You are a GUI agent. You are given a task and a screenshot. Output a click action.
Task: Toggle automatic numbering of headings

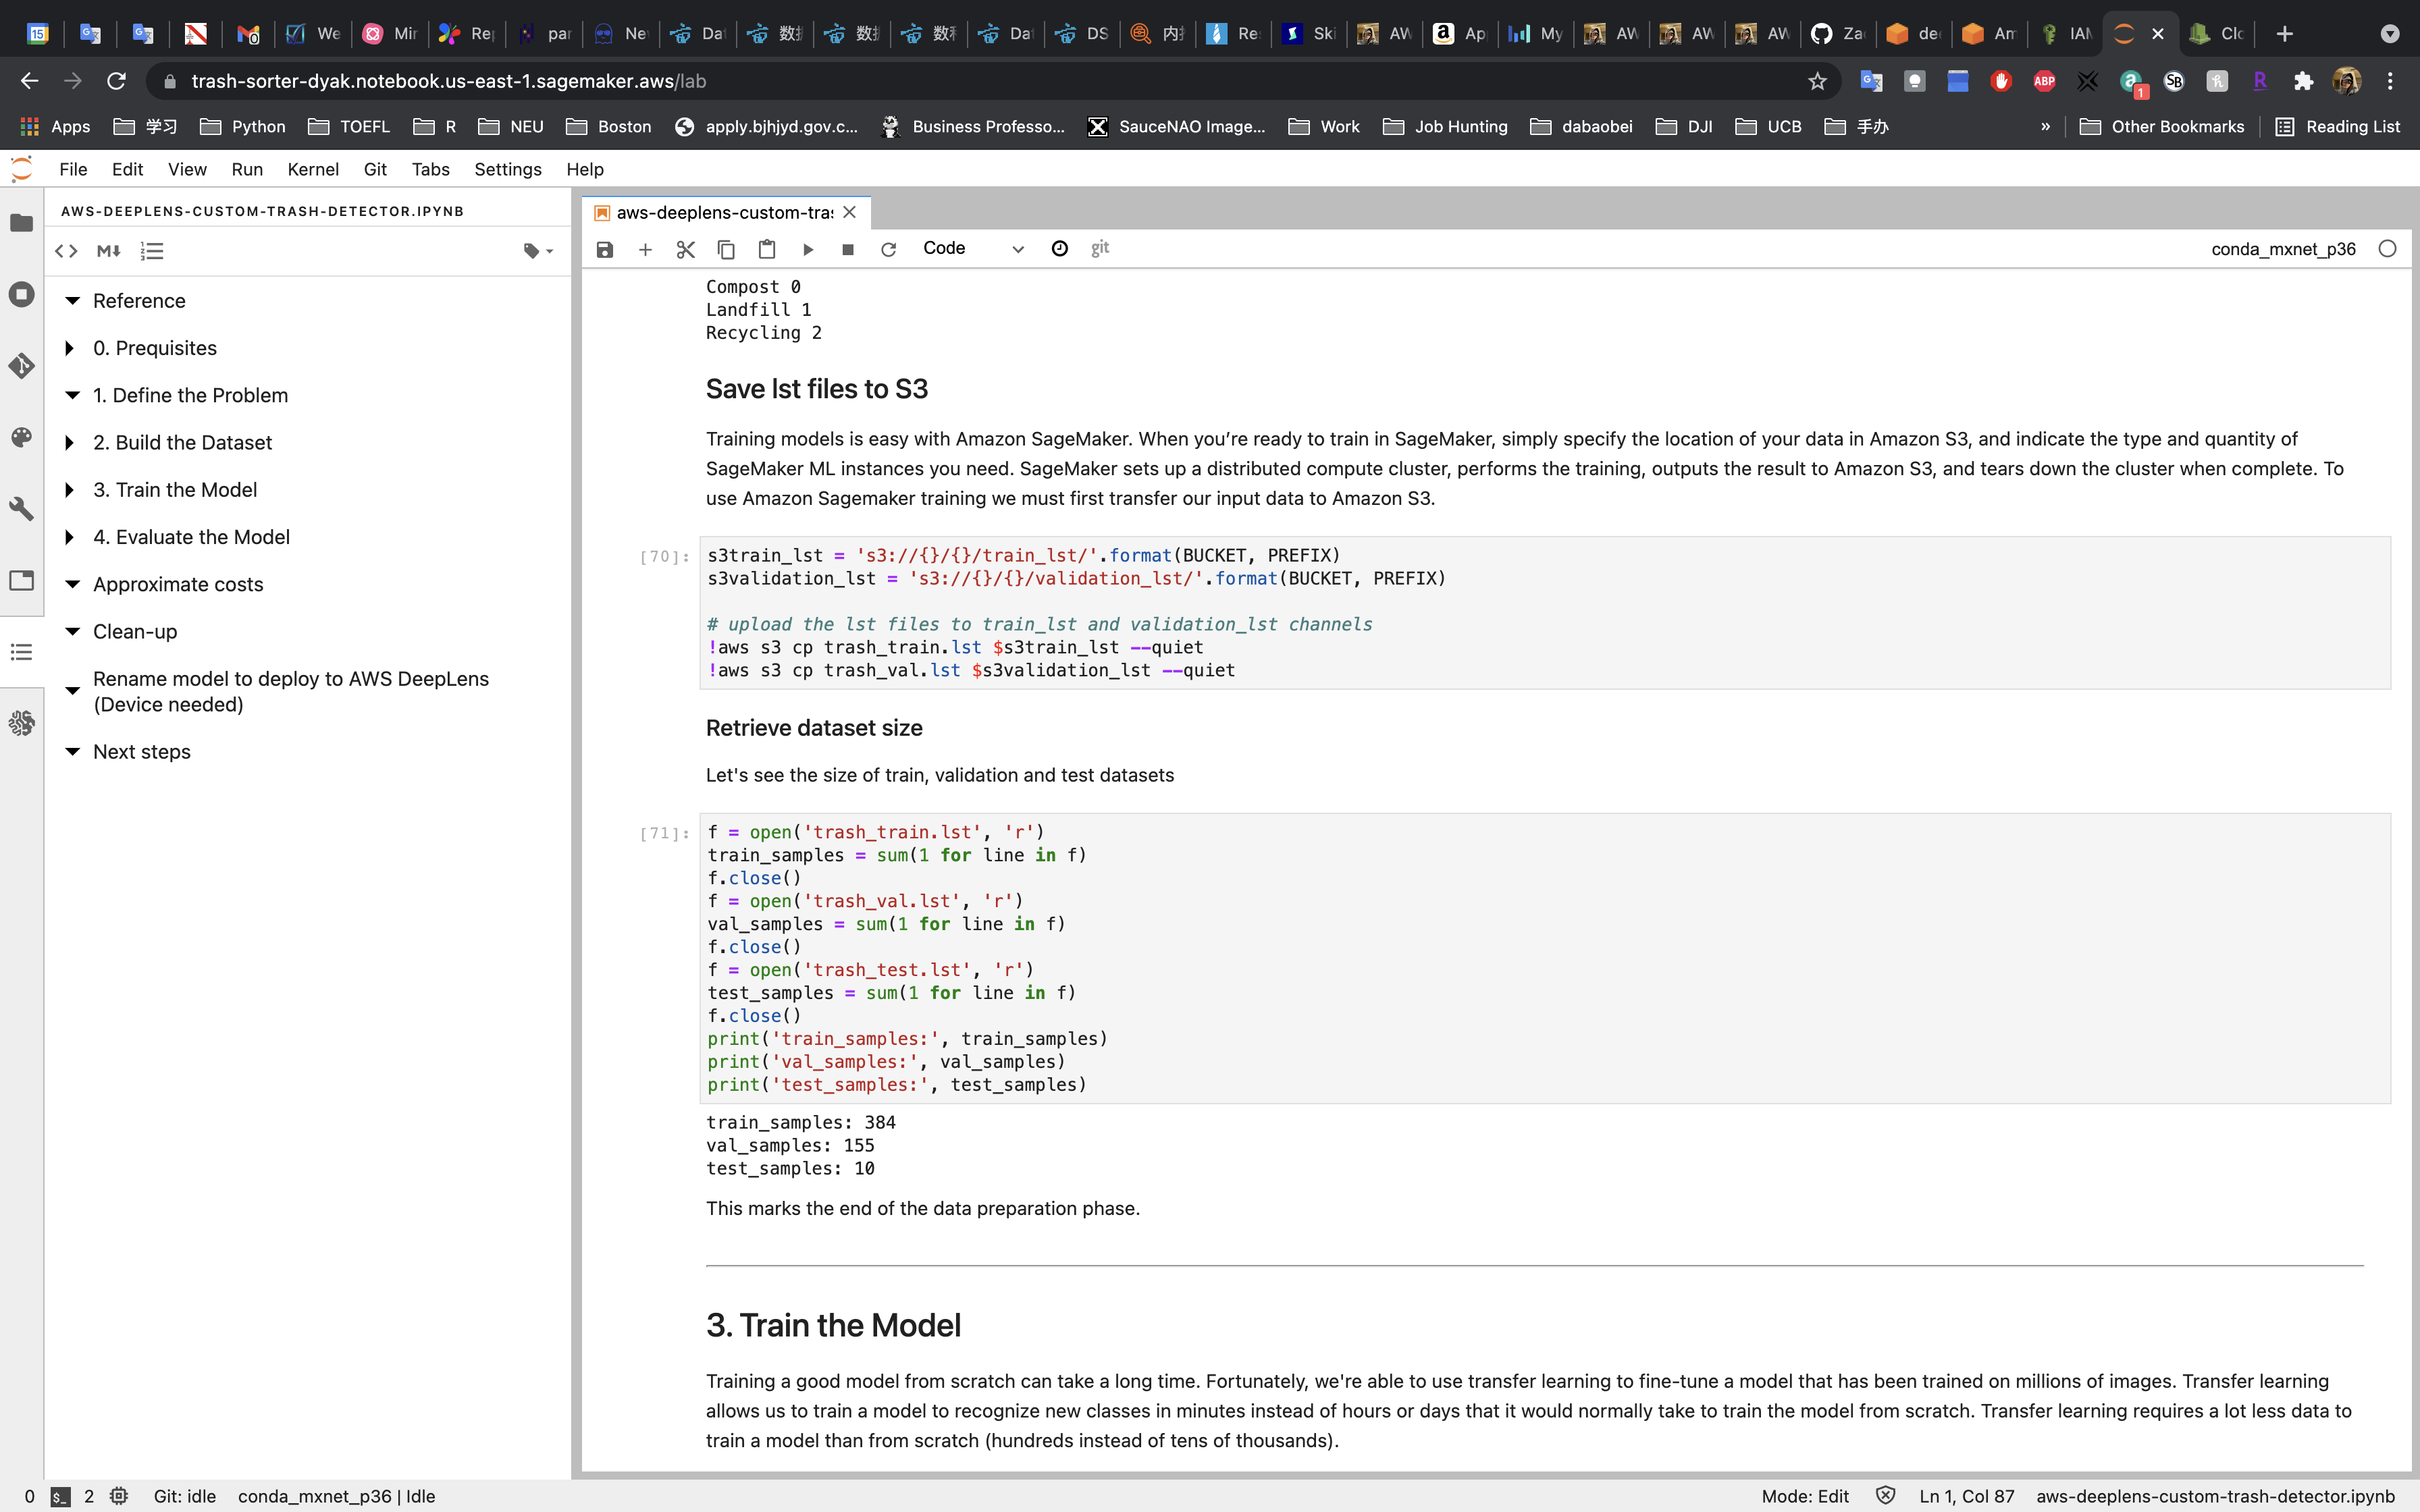tap(152, 251)
